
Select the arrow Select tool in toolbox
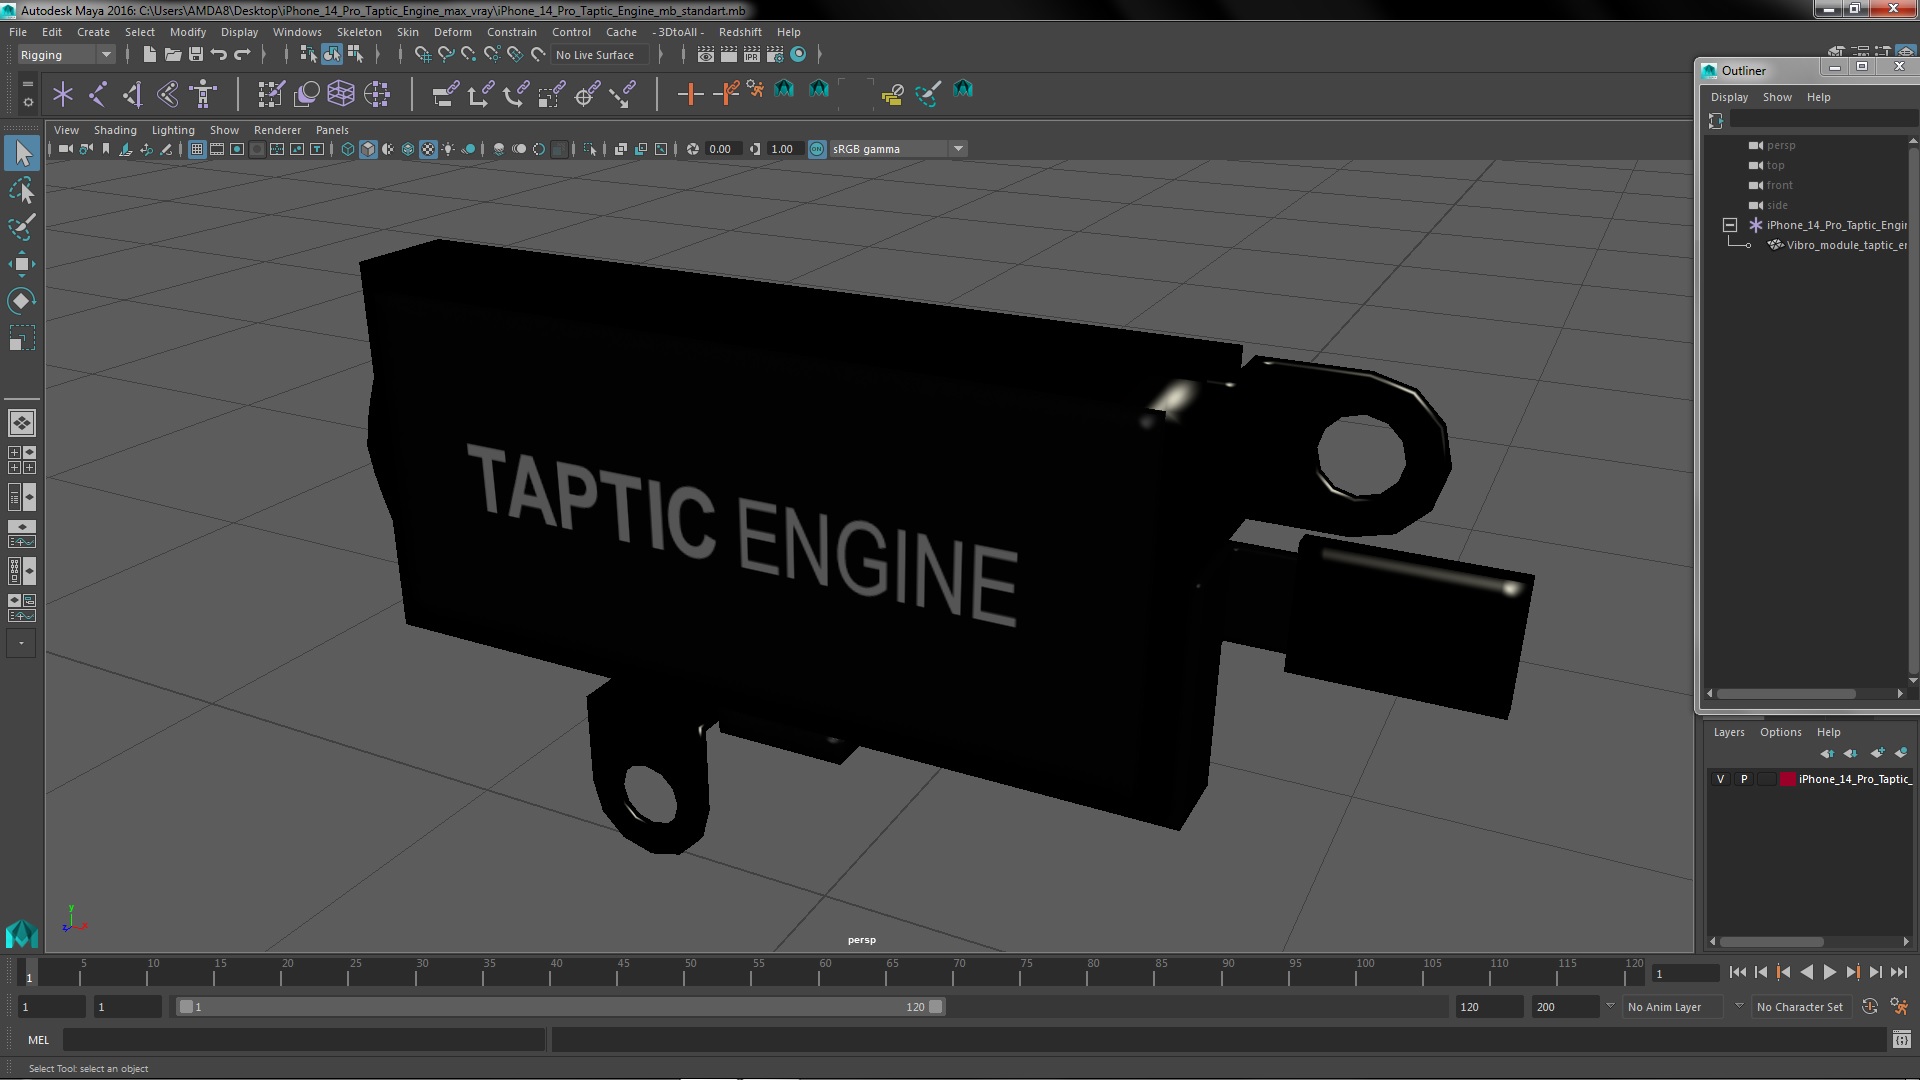click(x=22, y=153)
